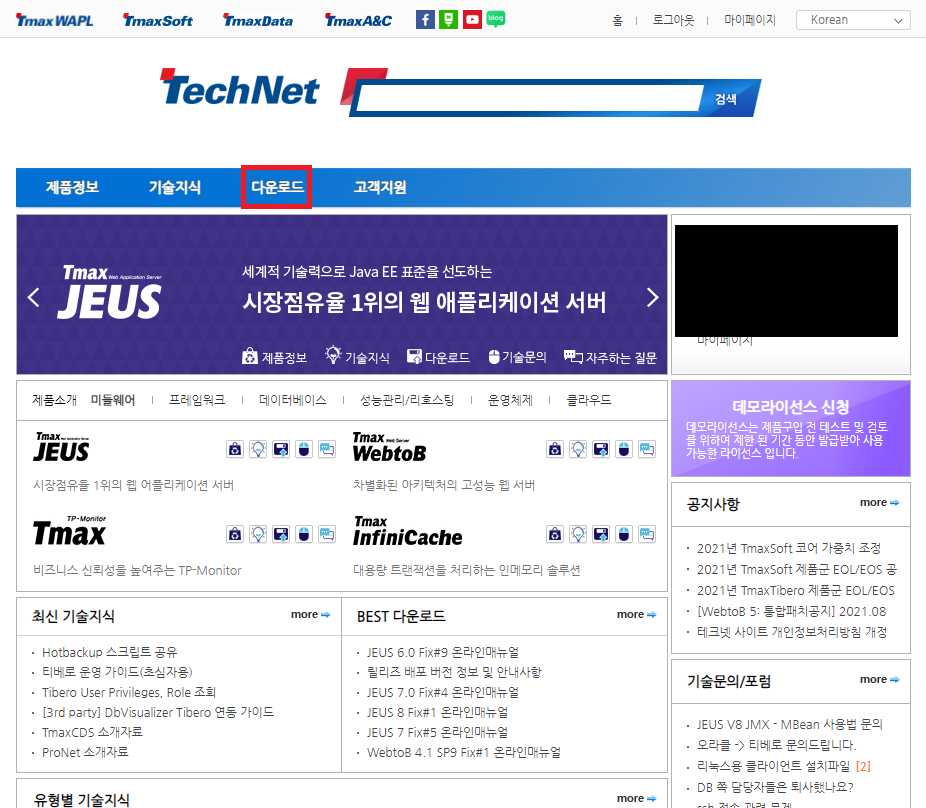The height and width of the screenshot is (808, 926).
Task: Open the blog speech-bubble icon
Action: click(x=495, y=19)
